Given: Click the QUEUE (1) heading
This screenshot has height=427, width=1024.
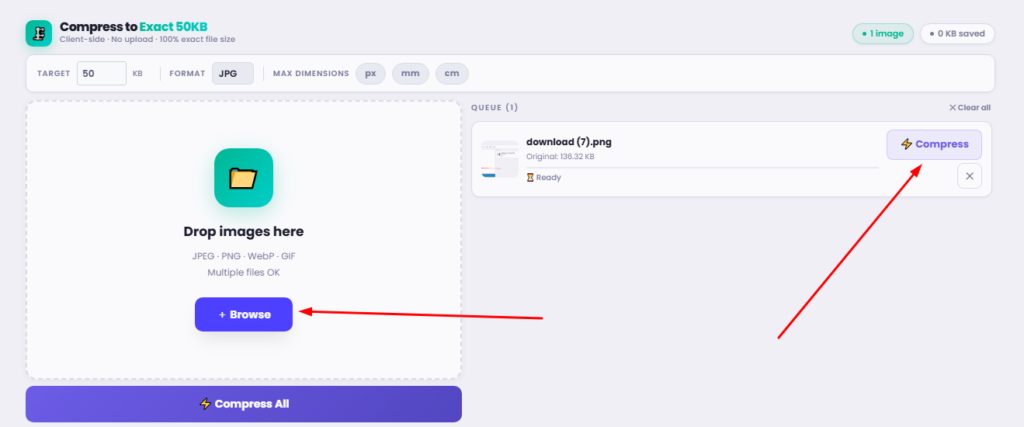Looking at the screenshot, I should click(494, 108).
